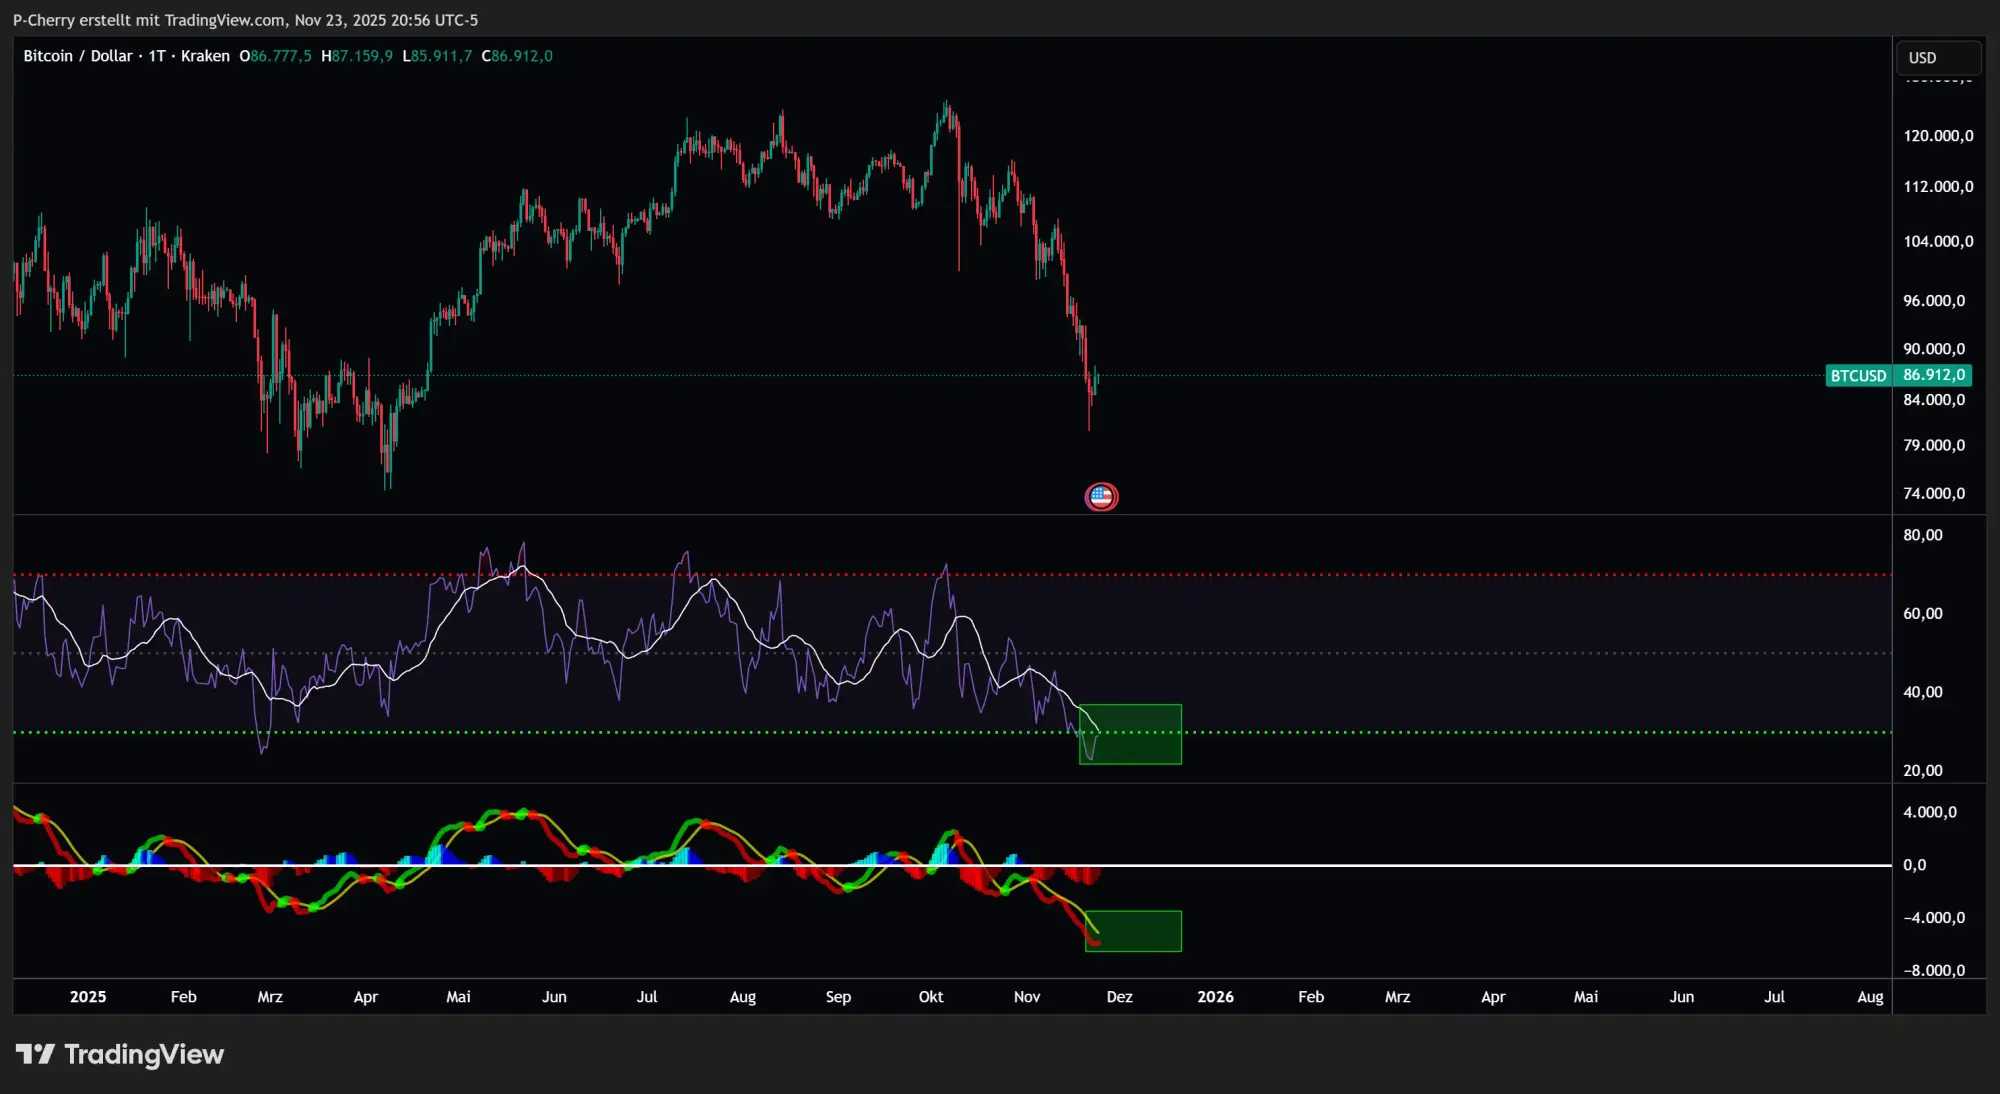Screen dimensions: 2000x1094
Task: Click the MACD zero baseline in lower pane
Action: click(1400, 866)
